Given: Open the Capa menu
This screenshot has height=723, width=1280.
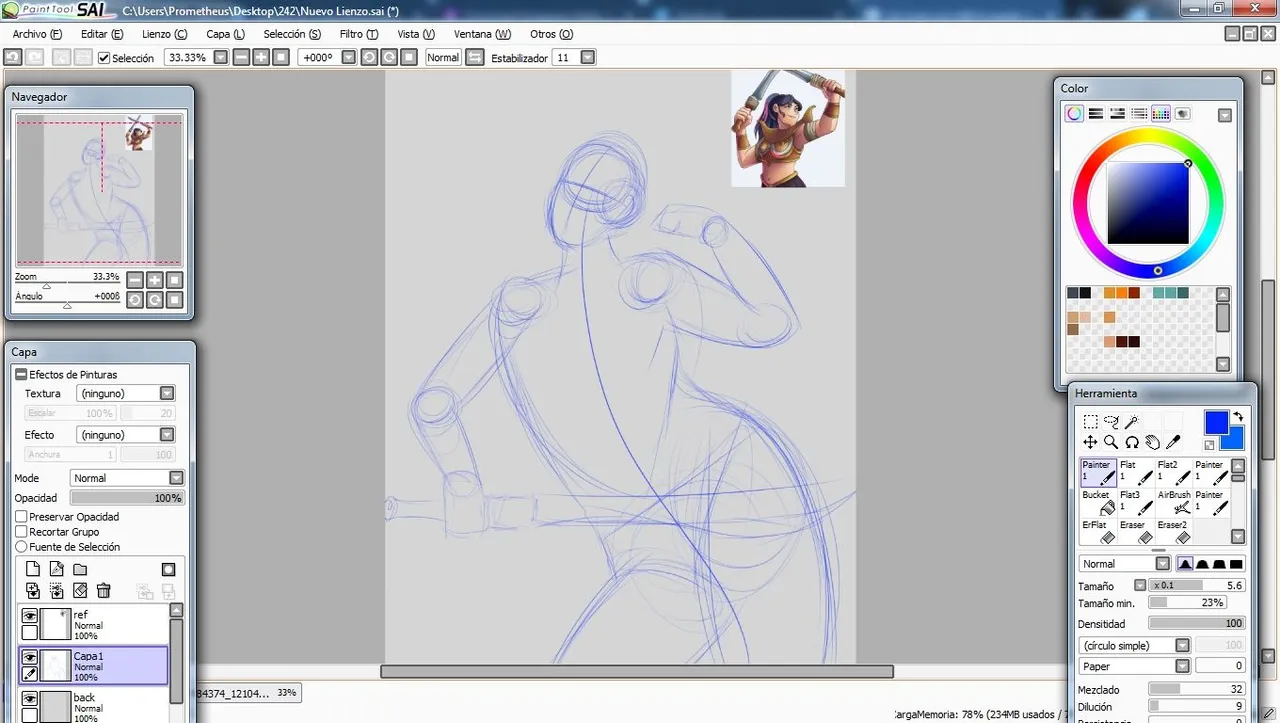Looking at the screenshot, I should (225, 34).
